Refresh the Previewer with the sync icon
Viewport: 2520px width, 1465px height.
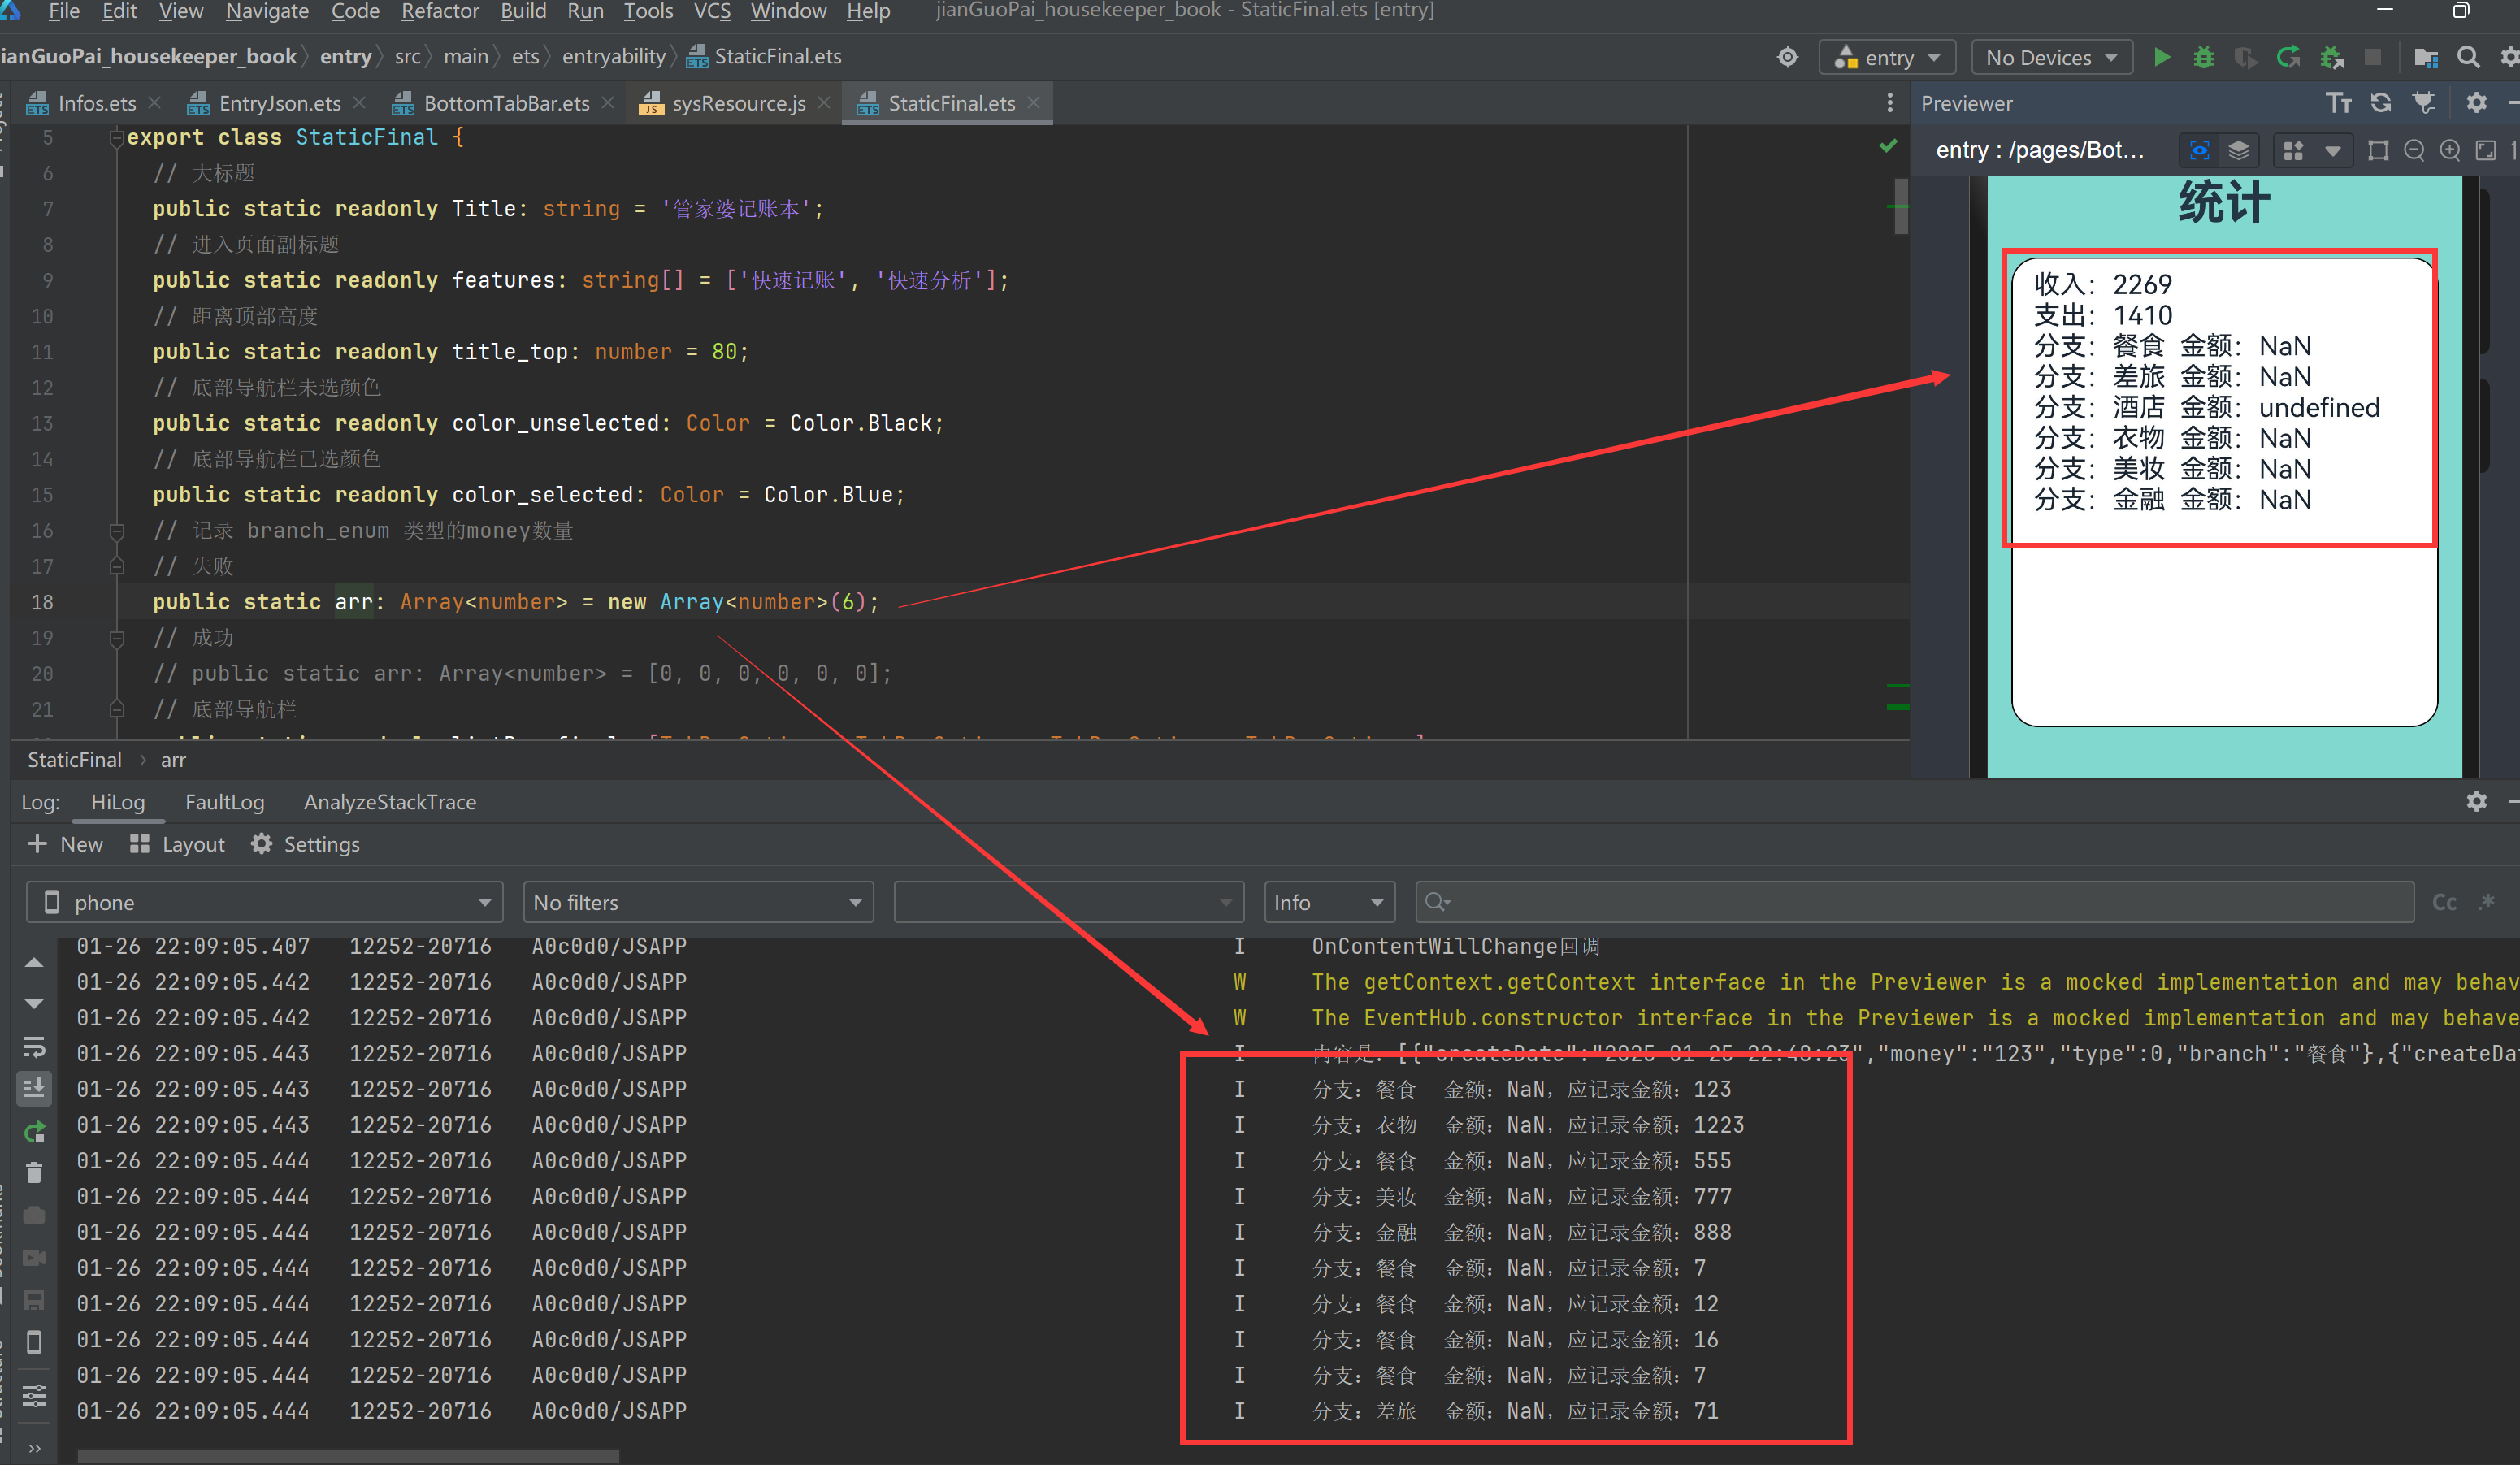[x=2381, y=103]
